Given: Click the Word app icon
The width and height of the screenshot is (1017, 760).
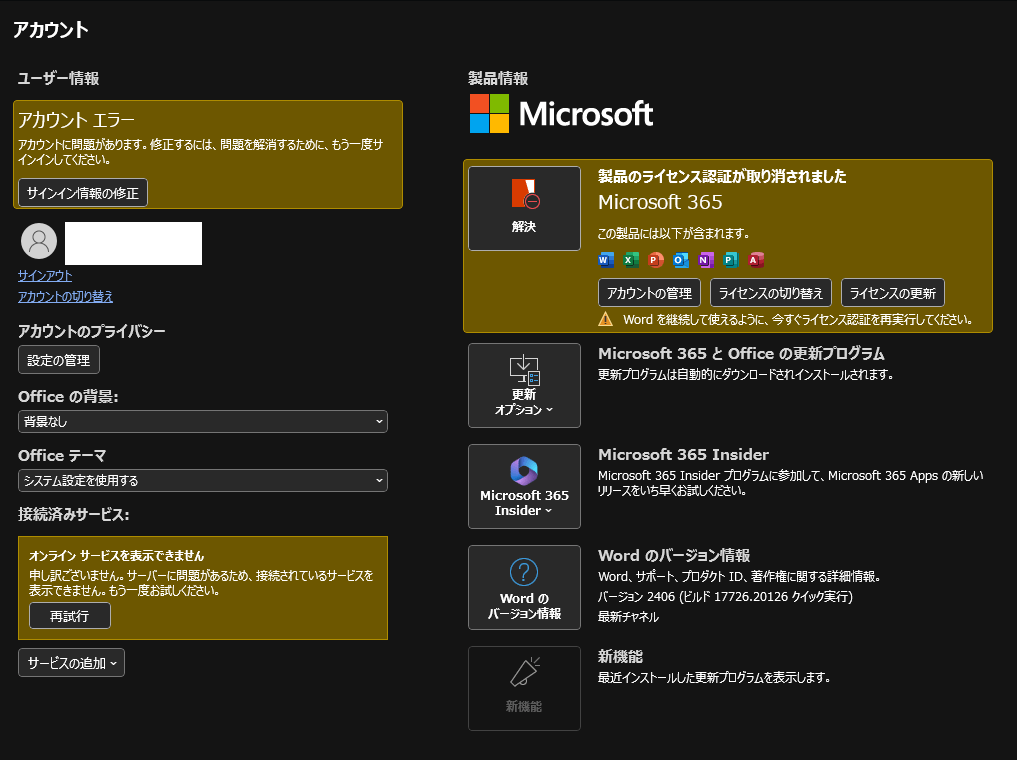Looking at the screenshot, I should click(606, 260).
